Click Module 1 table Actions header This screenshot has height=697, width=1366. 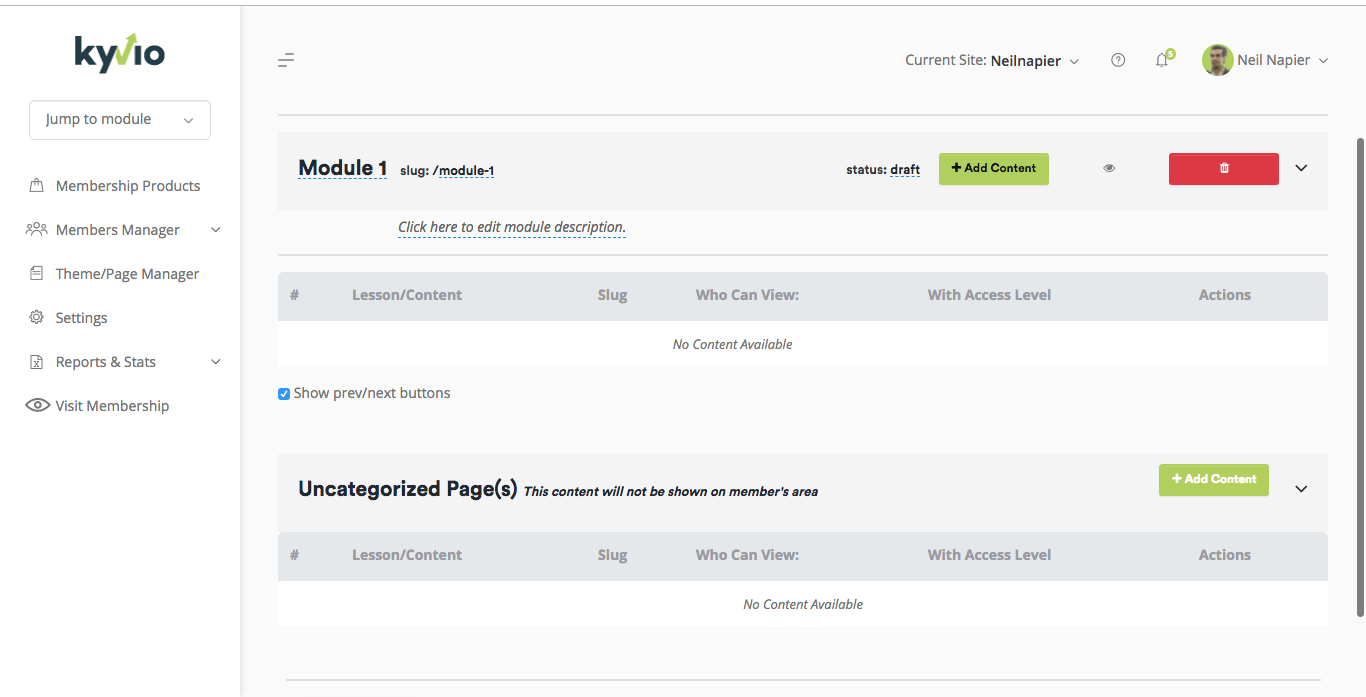pos(1225,295)
